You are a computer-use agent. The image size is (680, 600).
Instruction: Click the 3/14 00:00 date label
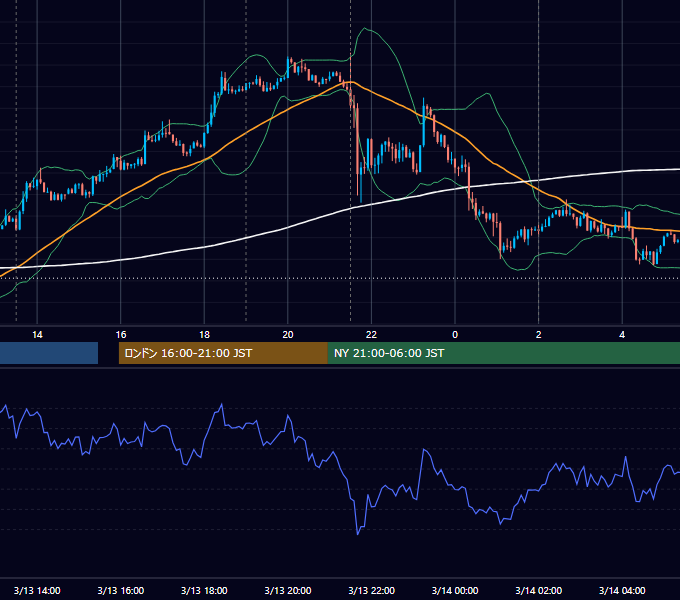(x=455, y=590)
